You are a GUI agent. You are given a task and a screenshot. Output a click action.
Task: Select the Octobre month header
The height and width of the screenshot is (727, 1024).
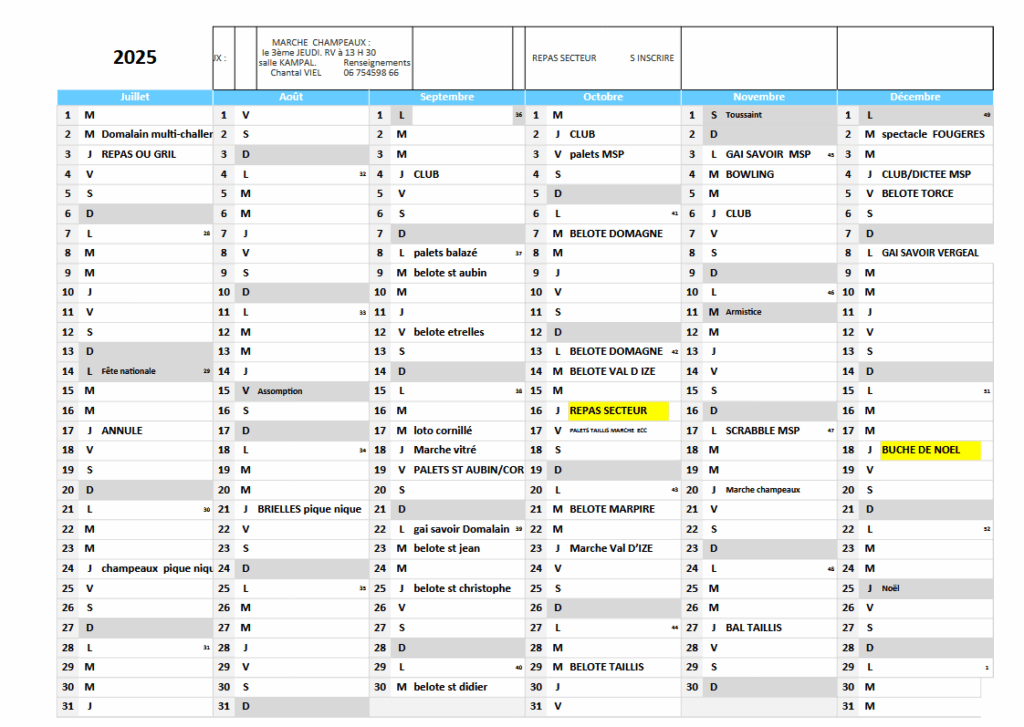click(x=603, y=97)
